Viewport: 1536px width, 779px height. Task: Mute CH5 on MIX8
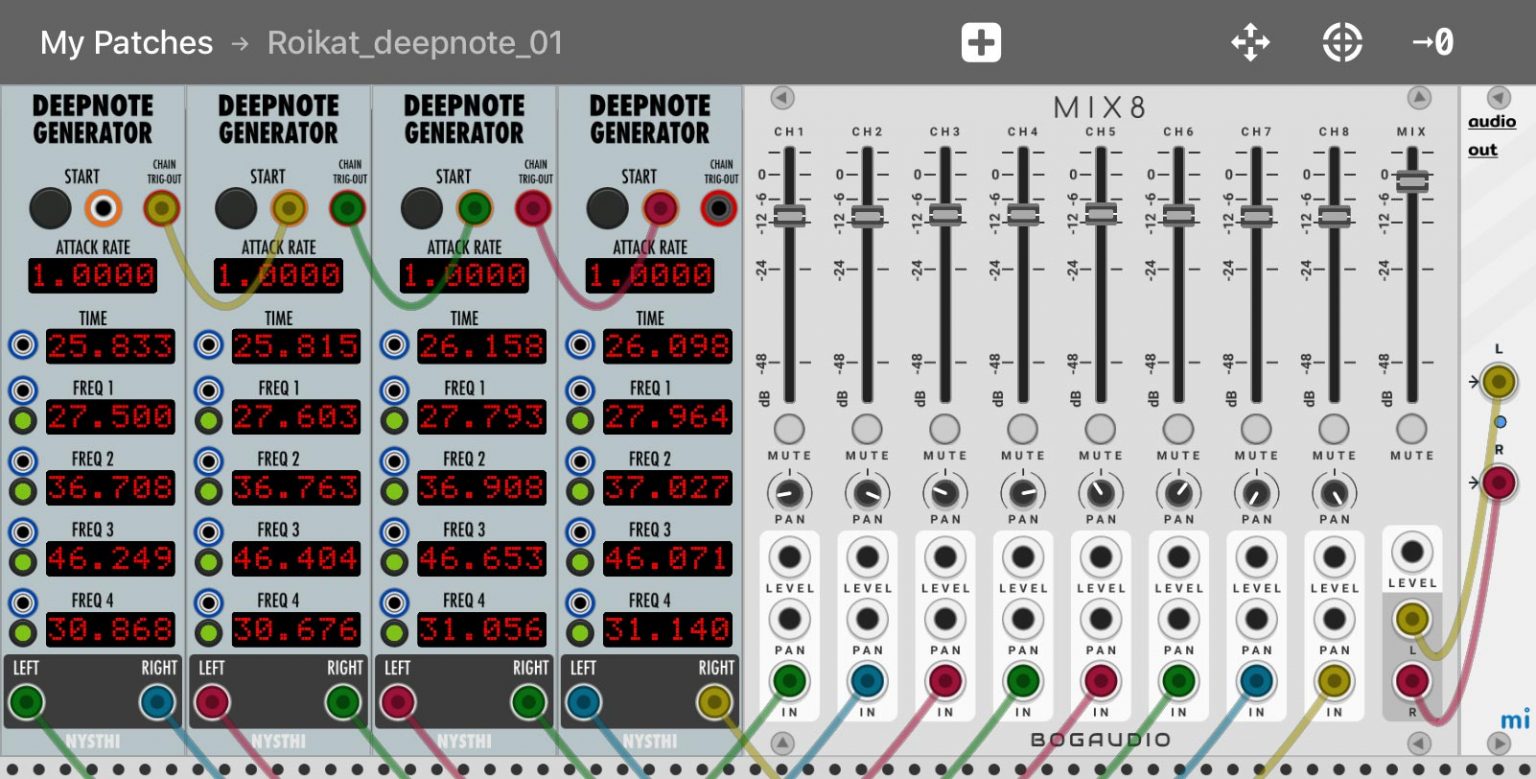(1100, 428)
